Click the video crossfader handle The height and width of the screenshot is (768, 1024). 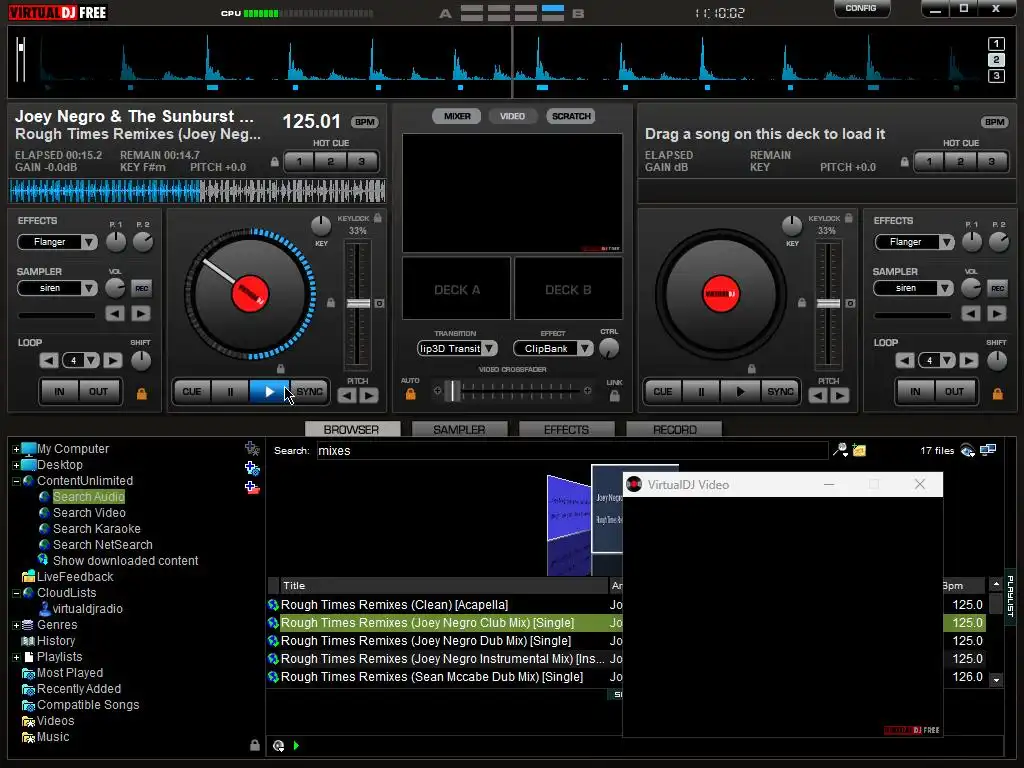(453, 391)
